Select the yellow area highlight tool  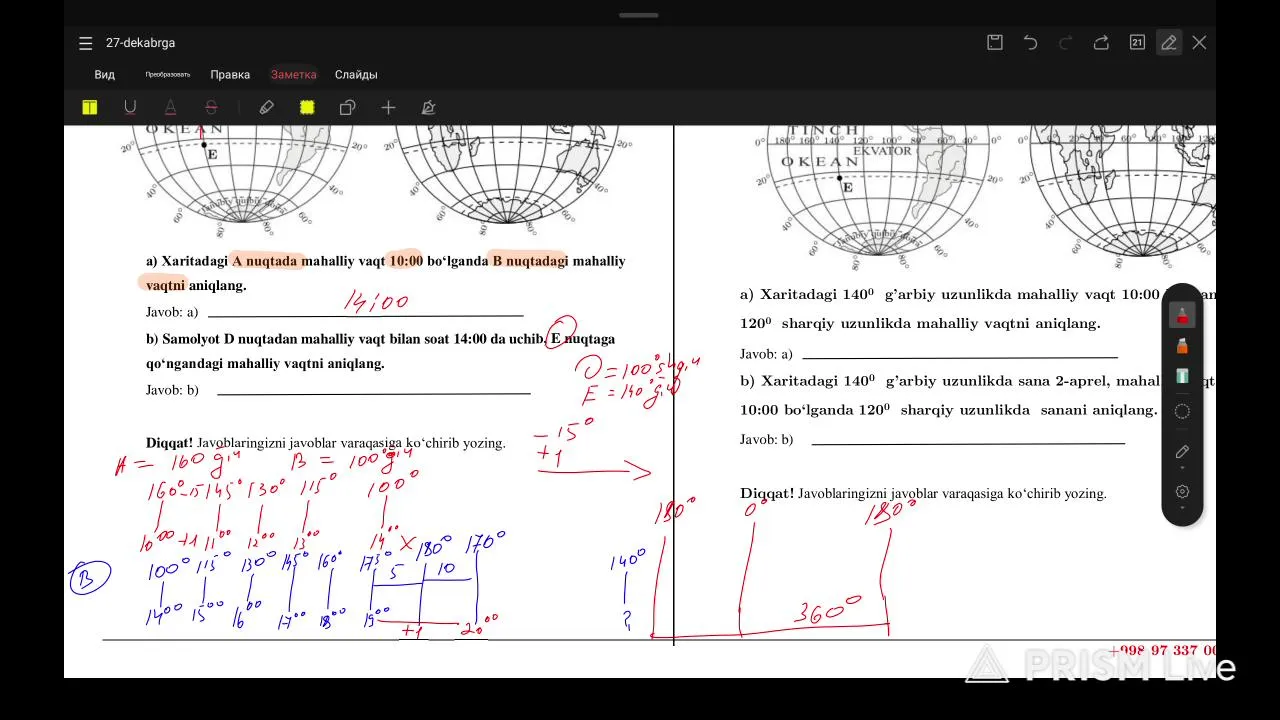tap(307, 107)
